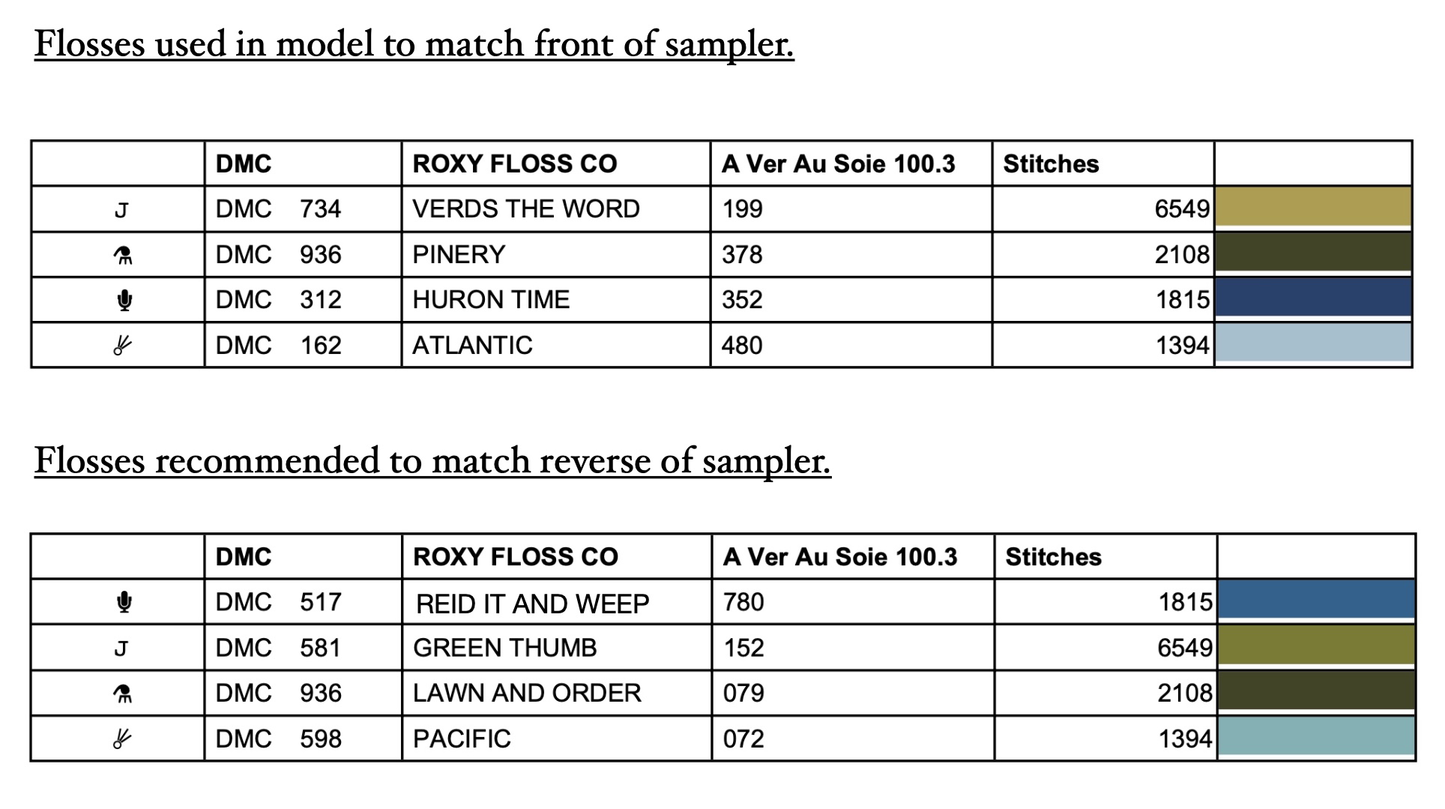Pick the khaki swatch for VERDS THE WORD
The width and height of the screenshot is (1445, 809).
pyautogui.click(x=1312, y=208)
